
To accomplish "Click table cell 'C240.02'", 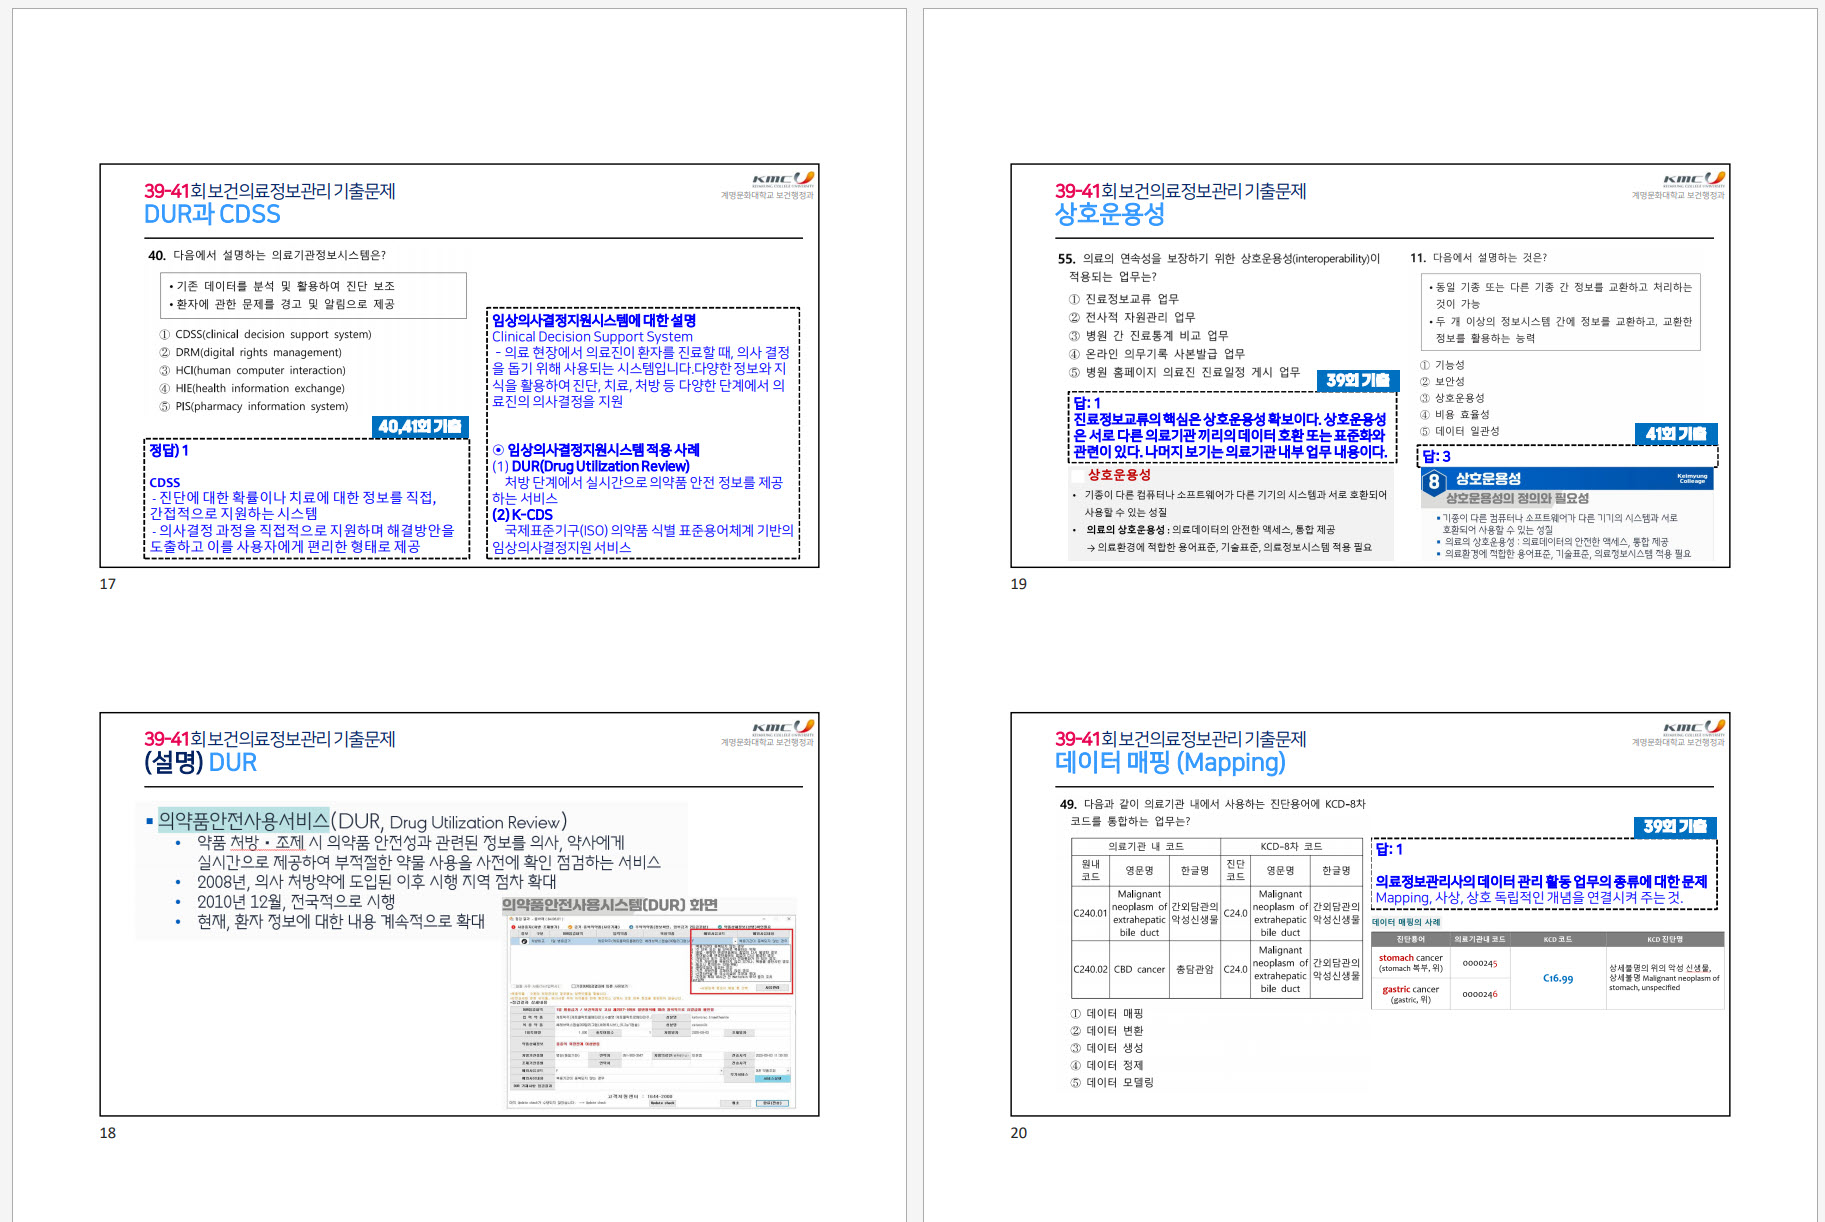I will tap(1090, 969).
